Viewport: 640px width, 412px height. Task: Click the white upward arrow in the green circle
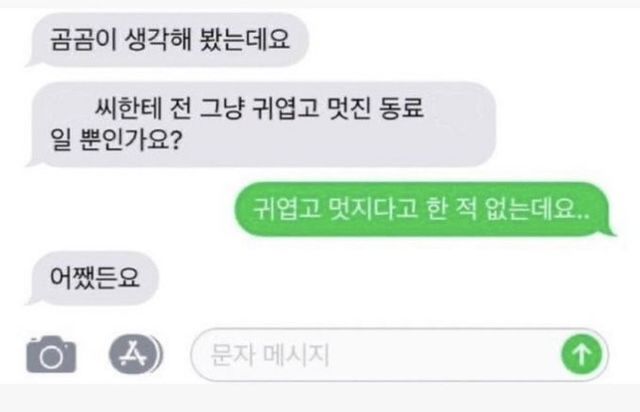click(582, 354)
